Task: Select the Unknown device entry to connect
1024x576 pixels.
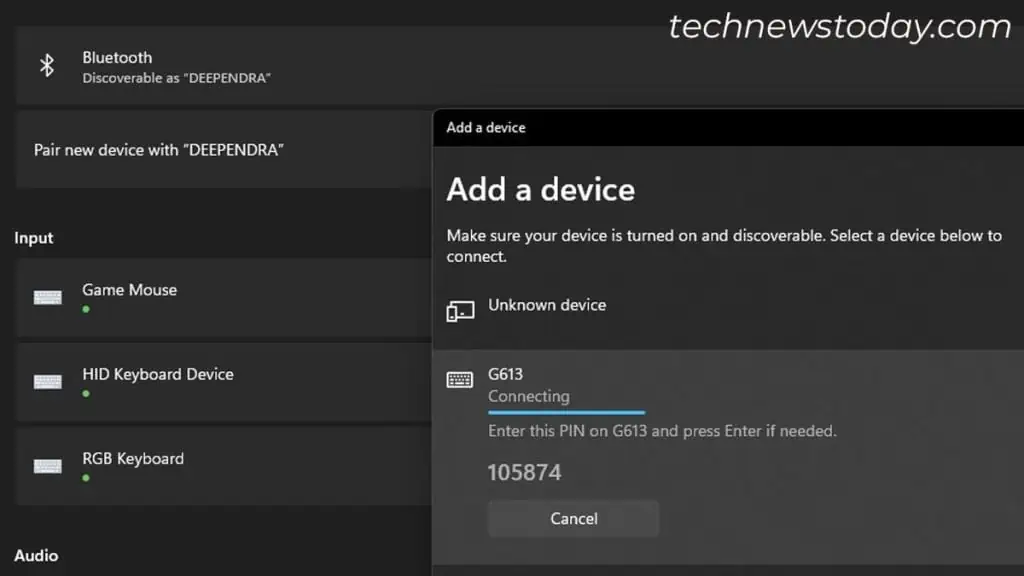Action: [547, 305]
